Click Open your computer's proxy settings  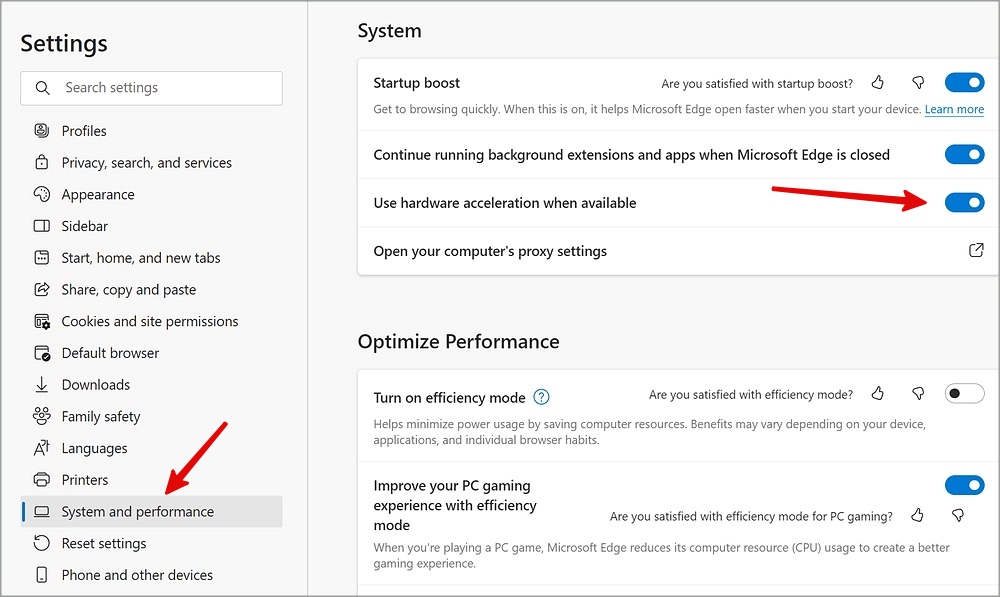[x=679, y=251]
